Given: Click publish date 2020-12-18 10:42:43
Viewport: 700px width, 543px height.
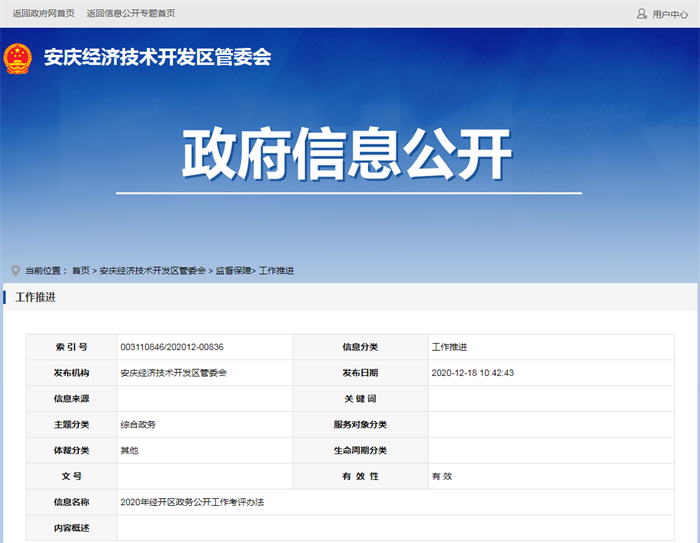Looking at the screenshot, I should pos(472,373).
